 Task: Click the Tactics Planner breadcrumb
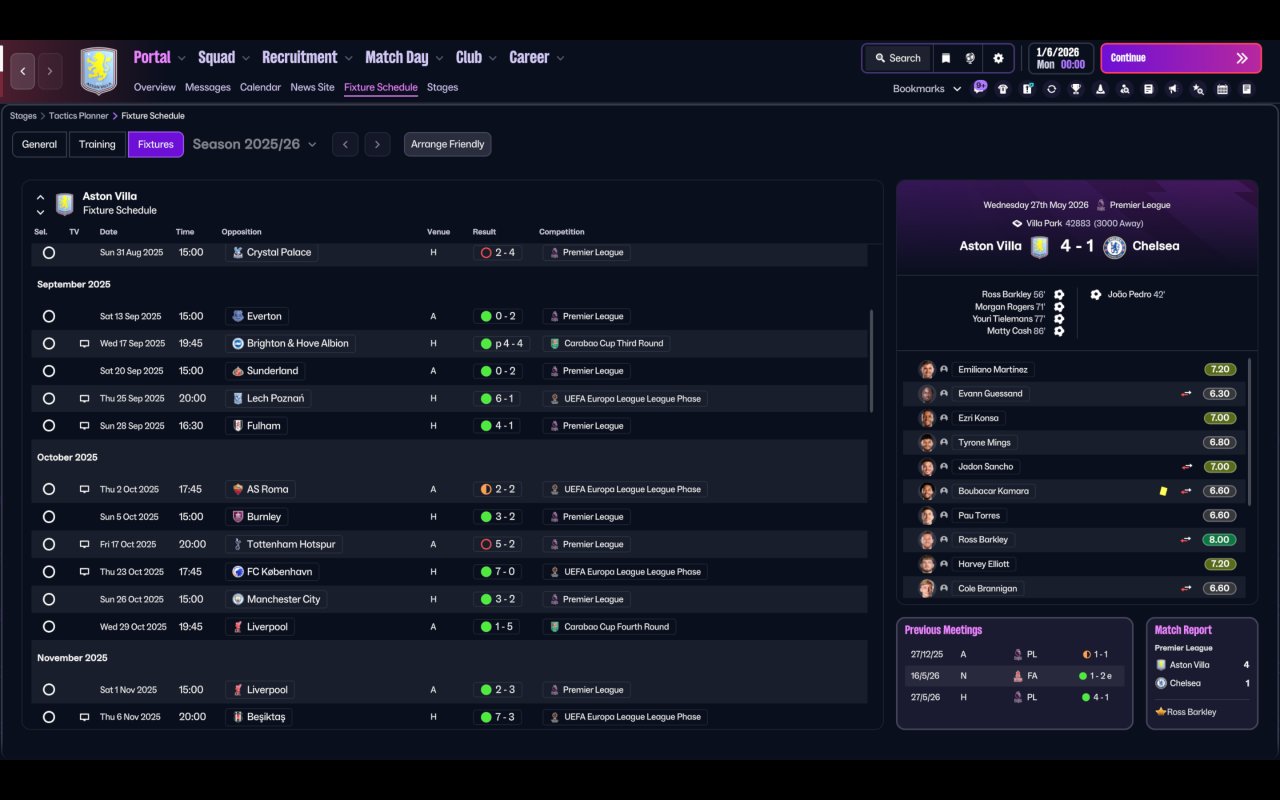79,116
